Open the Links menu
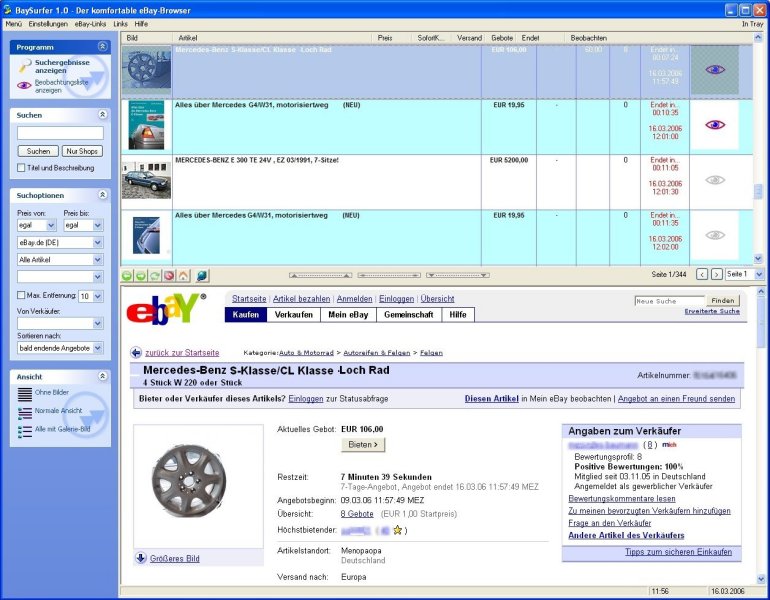Viewport: 770px width, 600px height. click(x=120, y=24)
